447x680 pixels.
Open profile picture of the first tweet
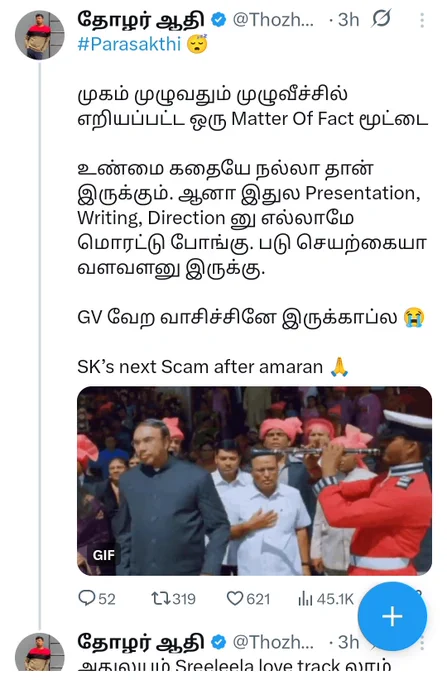click(x=40, y=35)
